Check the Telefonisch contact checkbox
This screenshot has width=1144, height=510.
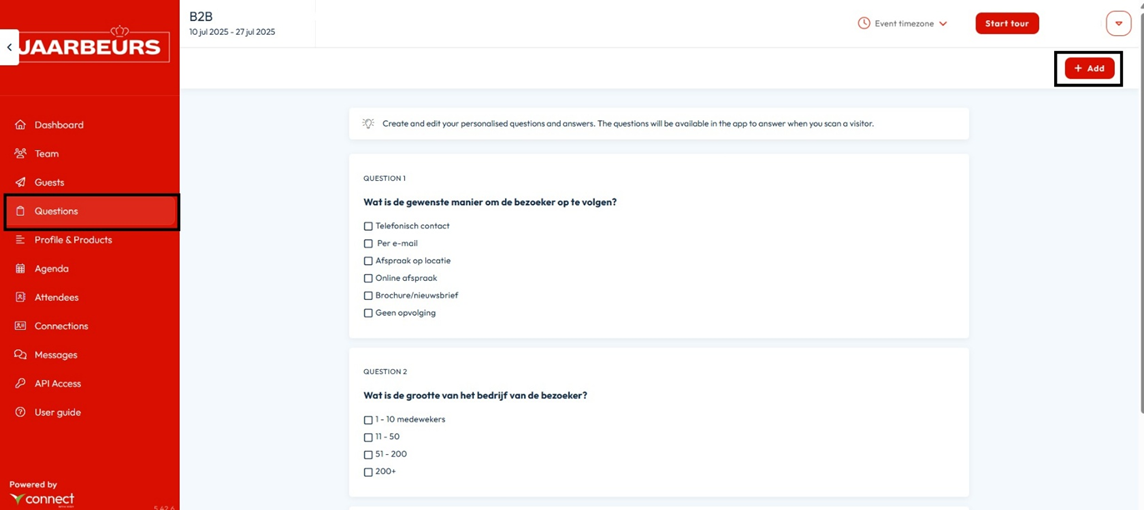(368, 226)
